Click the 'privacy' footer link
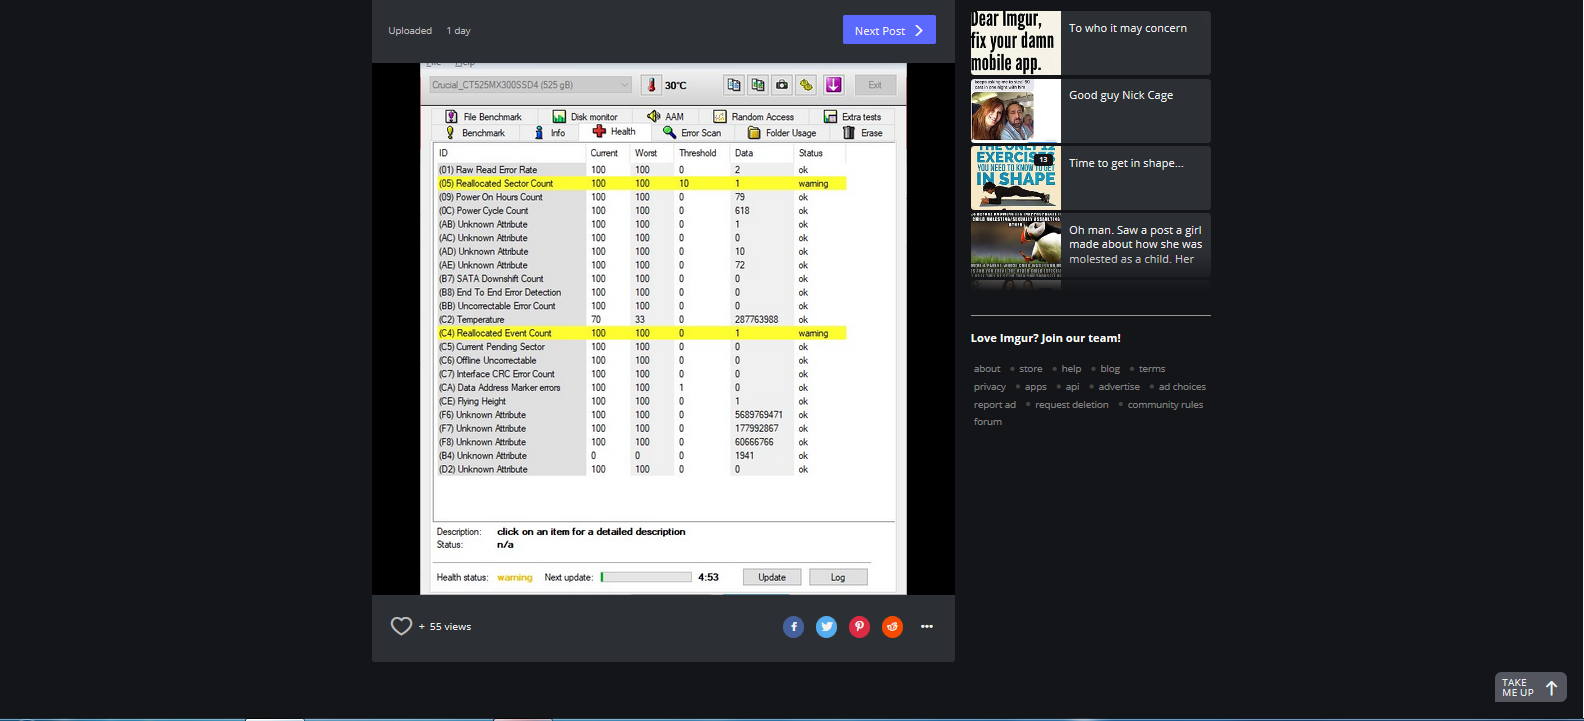Image resolution: width=1584 pixels, height=721 pixels. click(x=990, y=387)
